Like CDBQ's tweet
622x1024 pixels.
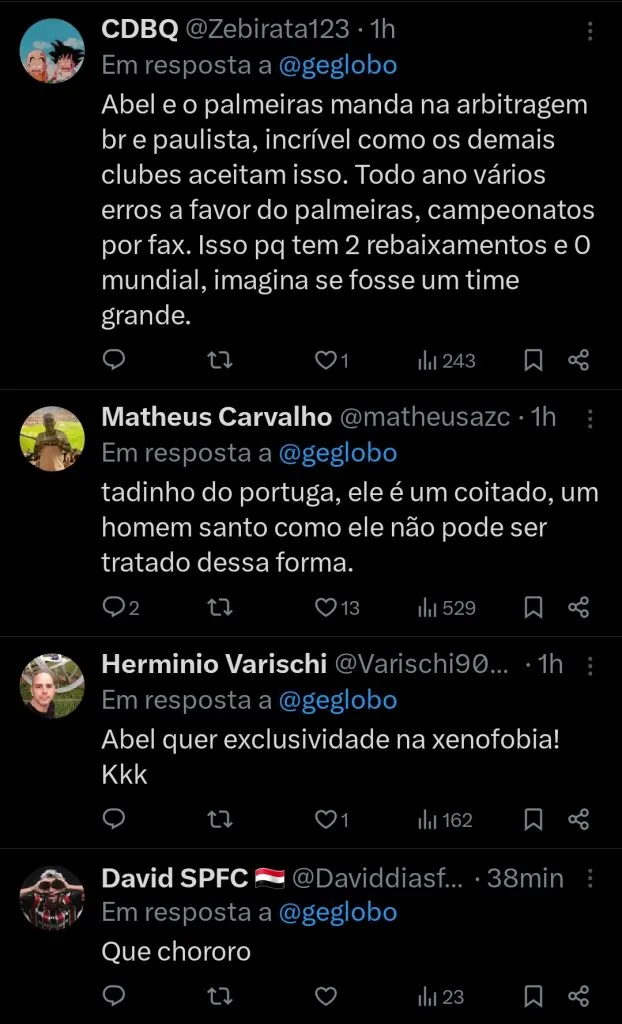325,360
